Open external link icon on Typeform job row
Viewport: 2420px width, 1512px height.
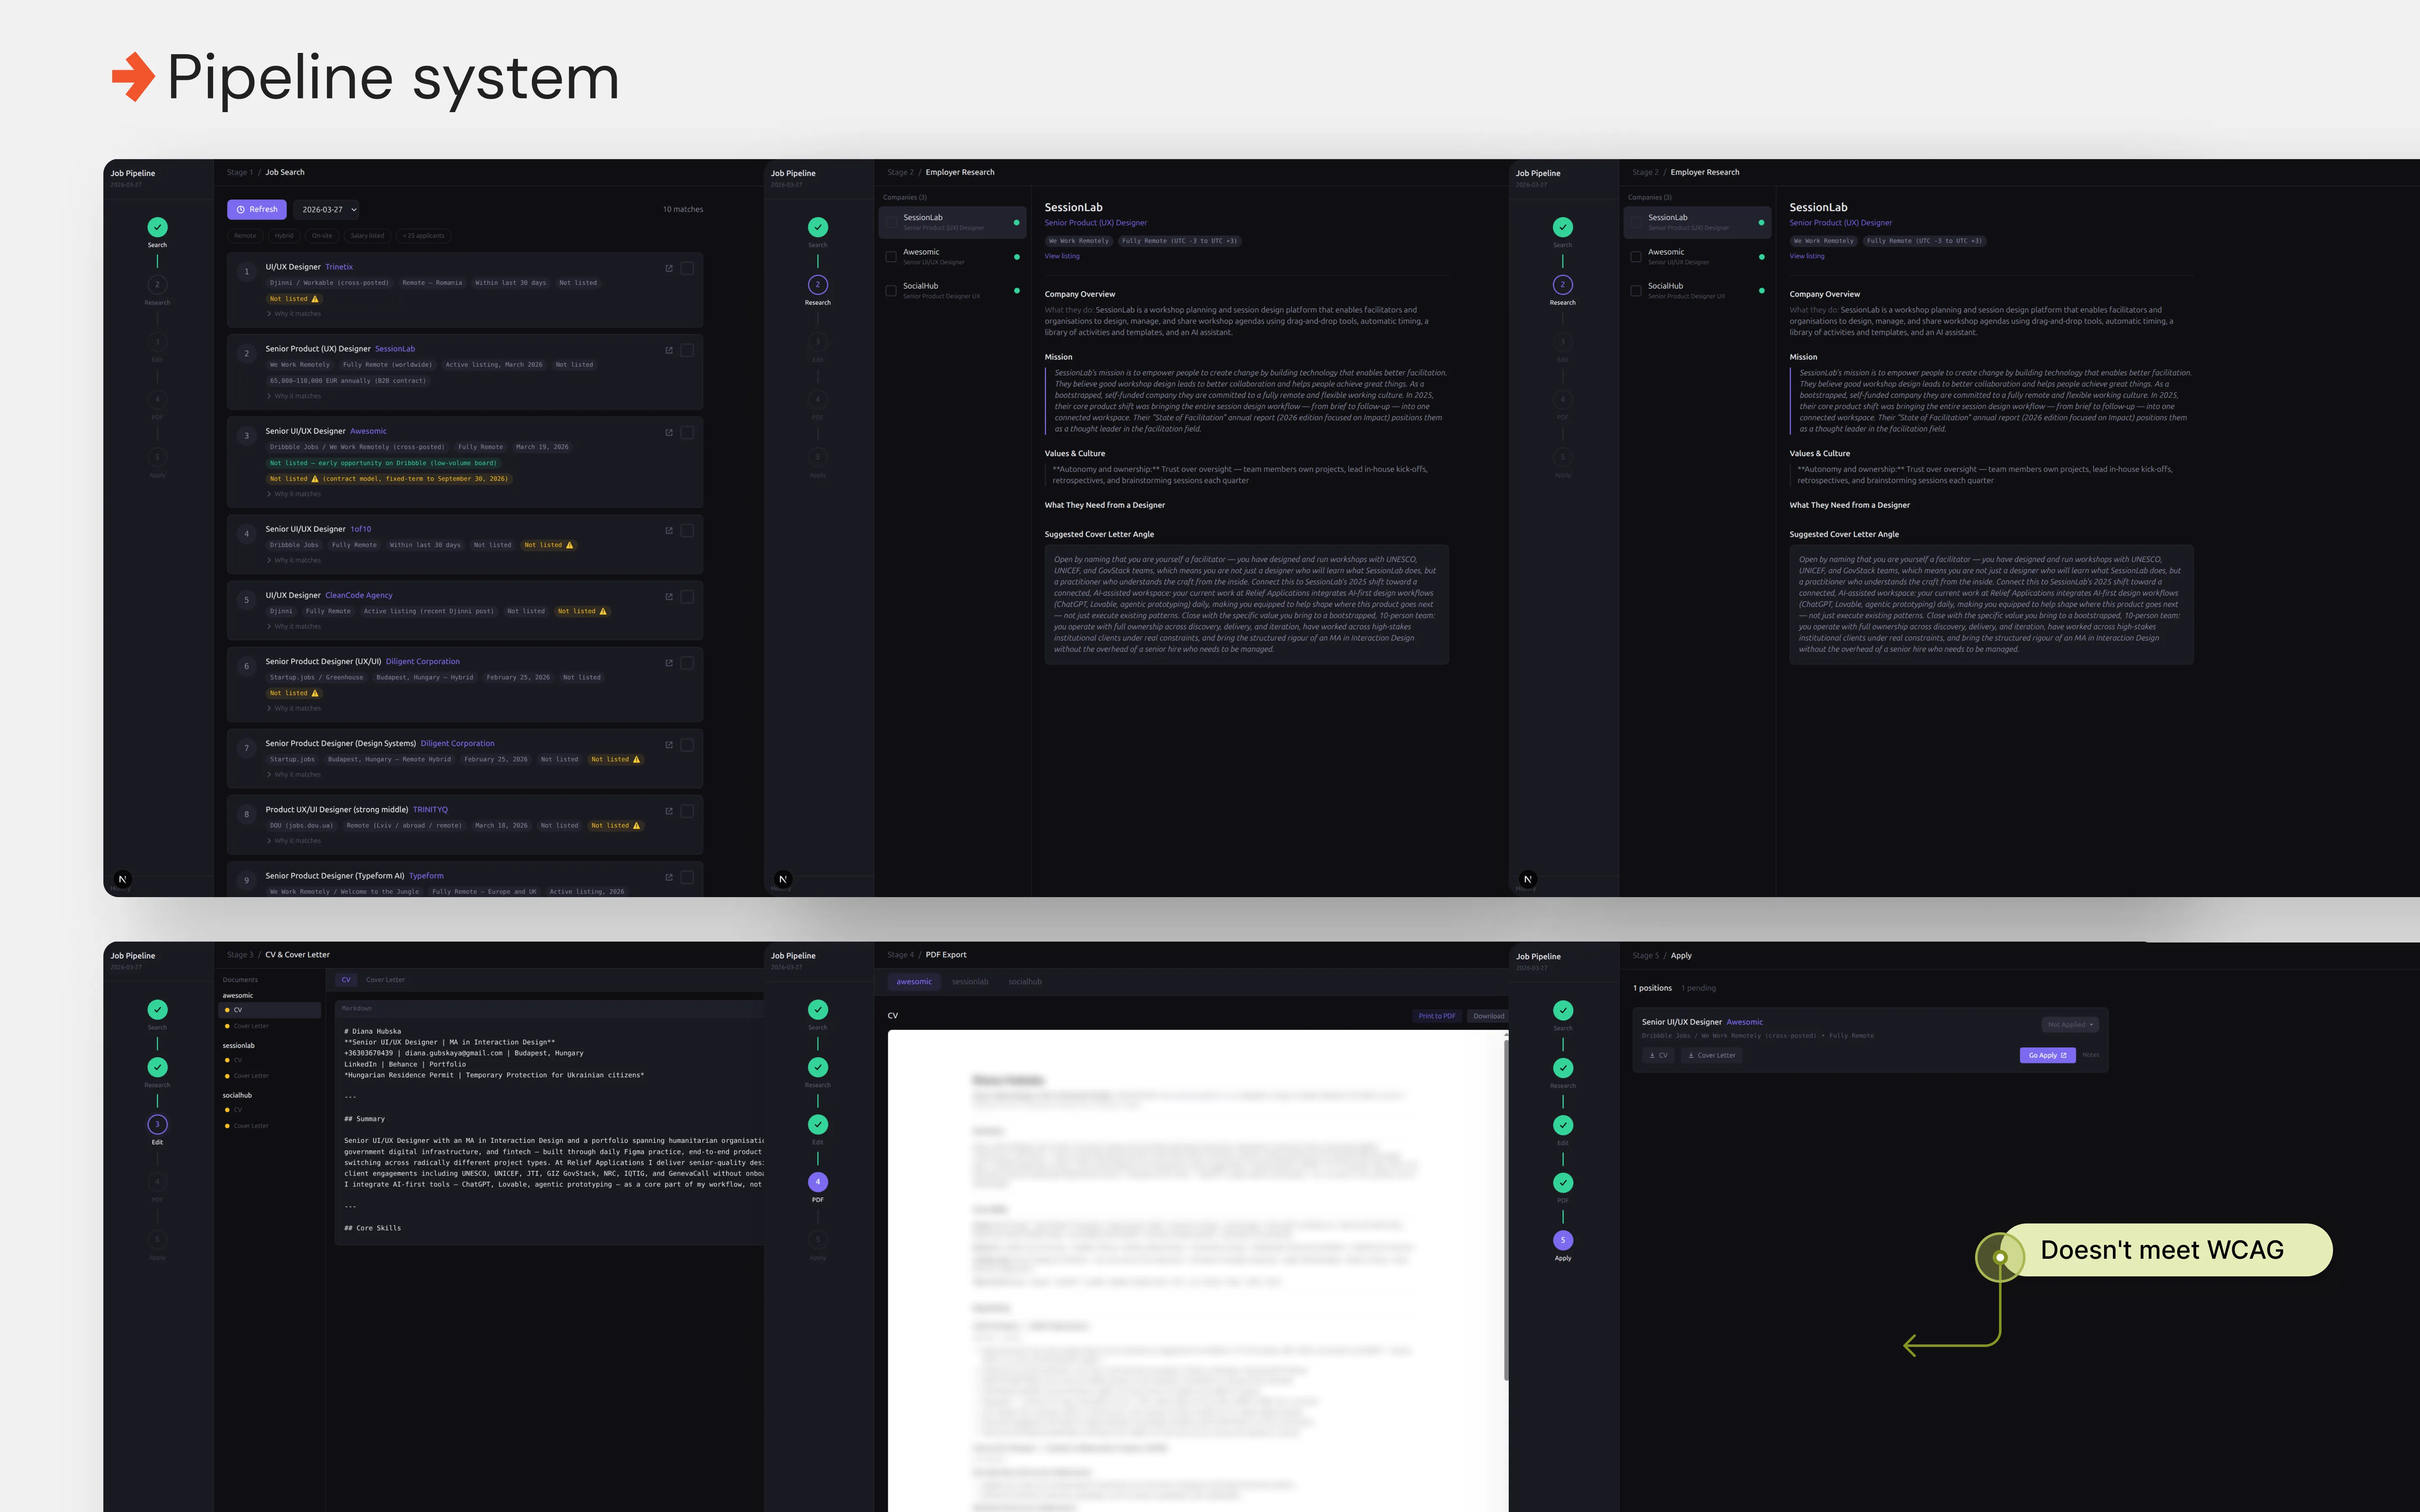[669, 876]
